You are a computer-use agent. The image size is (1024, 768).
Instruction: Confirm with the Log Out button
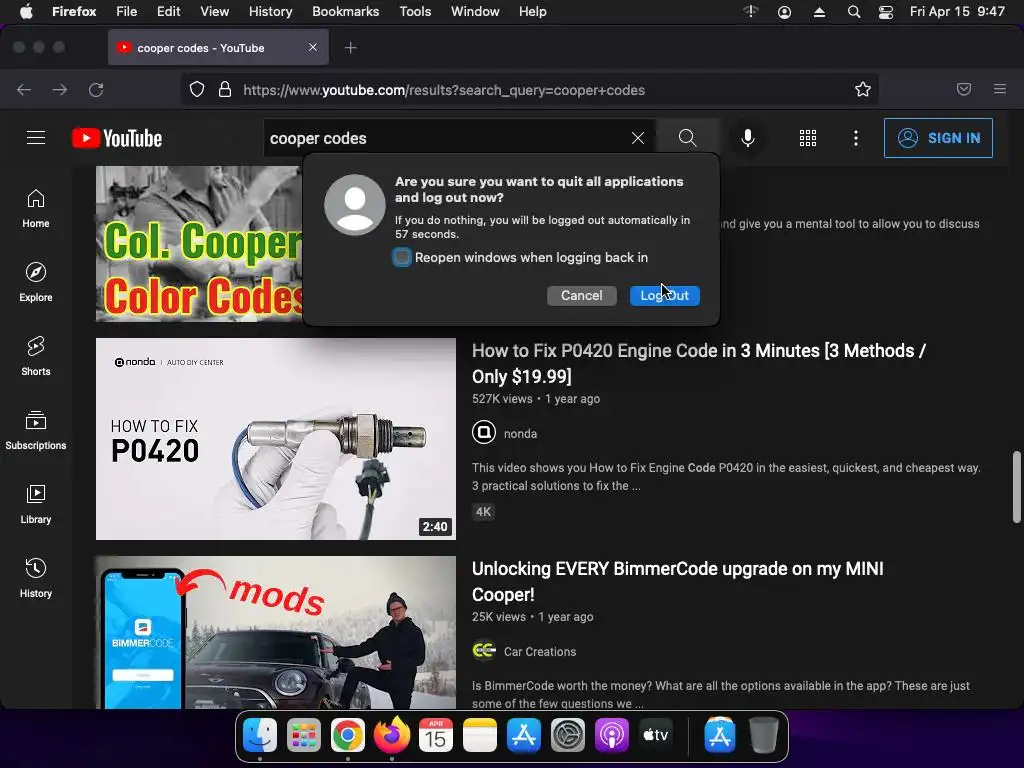[x=664, y=295]
